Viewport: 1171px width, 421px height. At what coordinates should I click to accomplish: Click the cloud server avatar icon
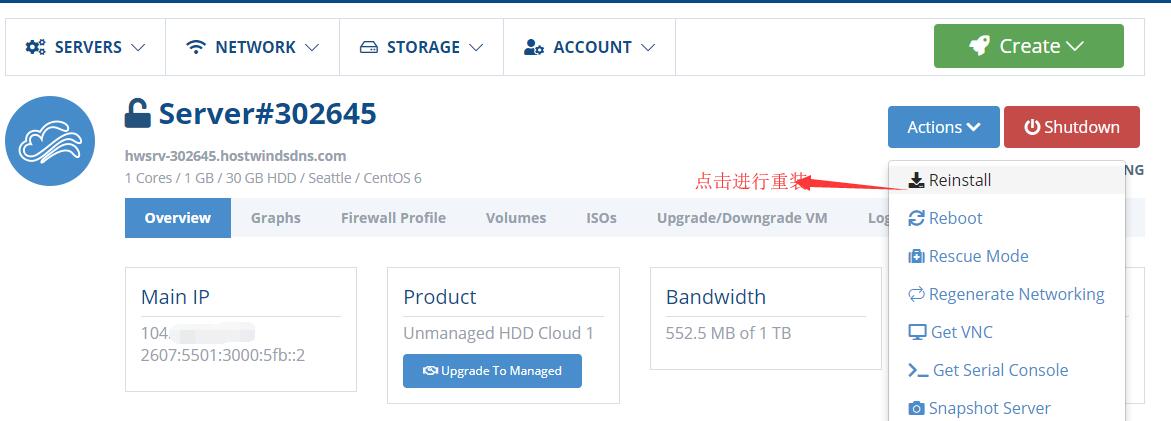(x=50, y=141)
